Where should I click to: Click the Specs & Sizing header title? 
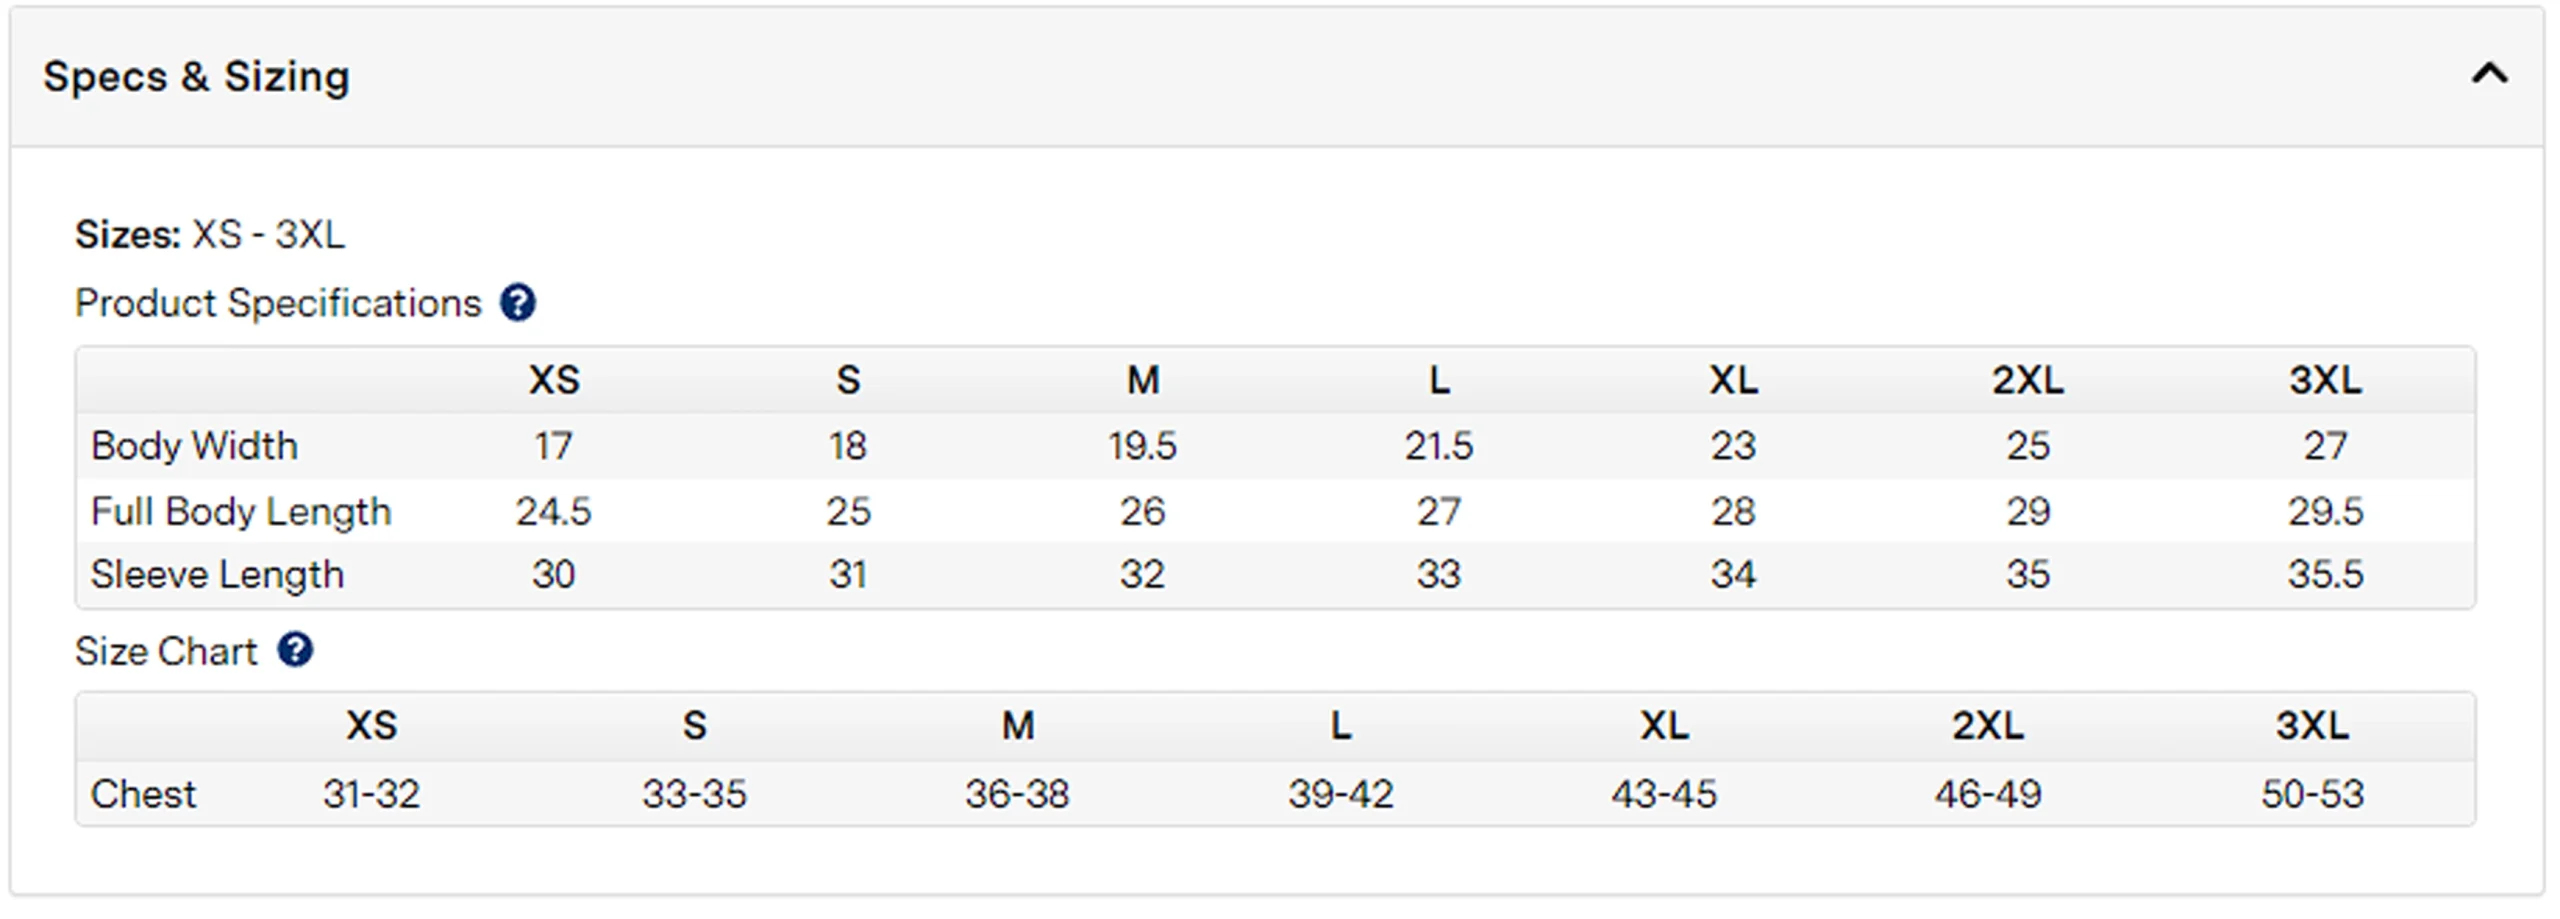pyautogui.click(x=197, y=77)
